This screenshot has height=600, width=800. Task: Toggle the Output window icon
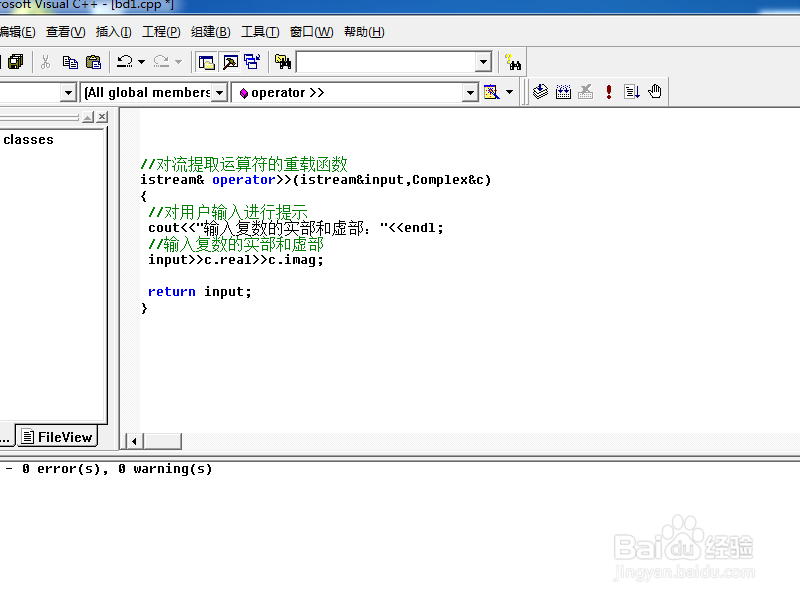coord(230,62)
